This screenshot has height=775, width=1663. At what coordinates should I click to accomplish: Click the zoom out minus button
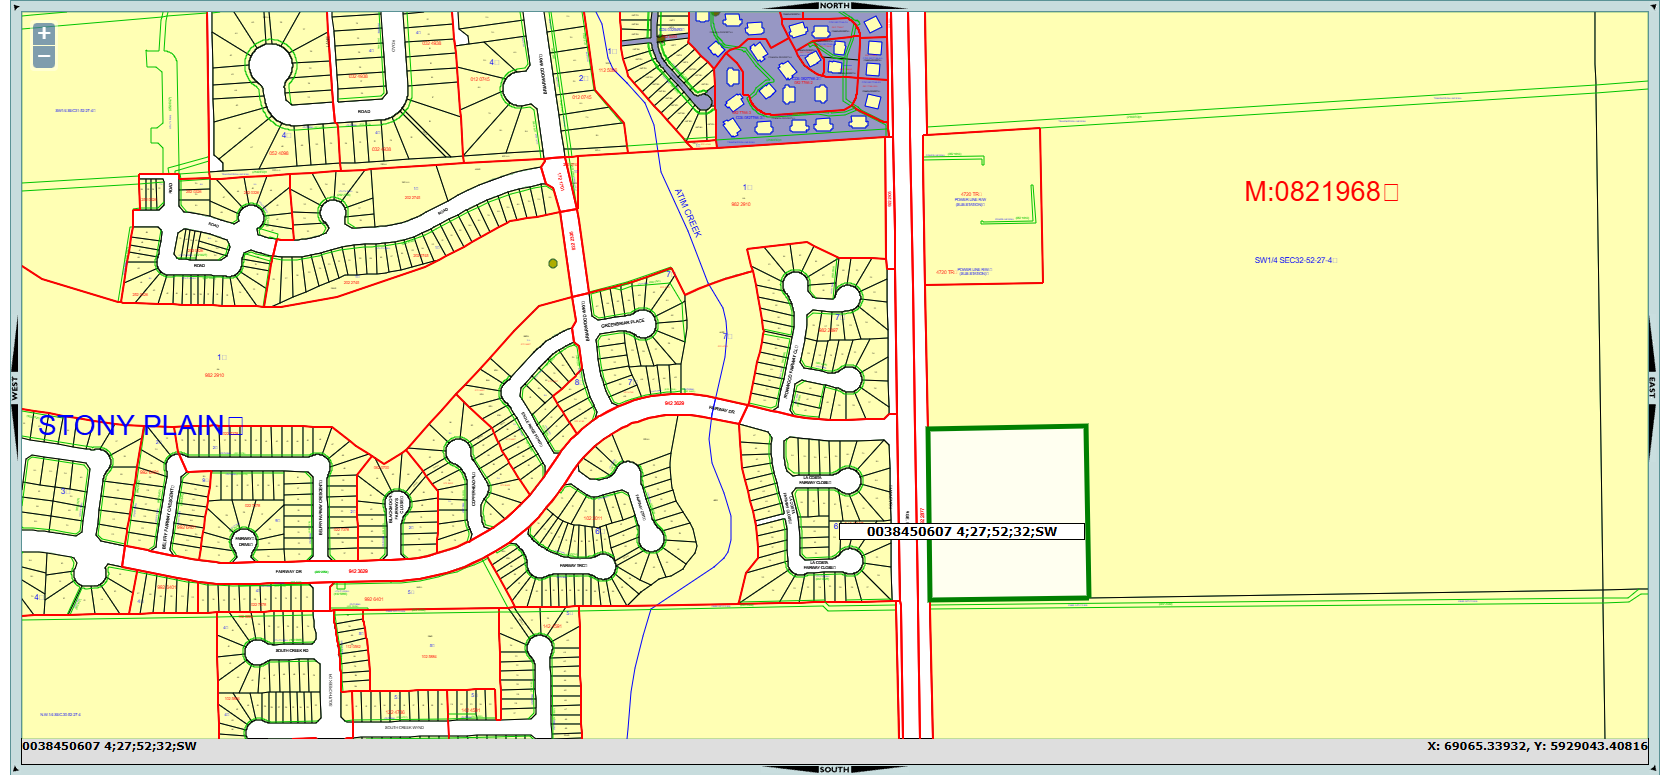44,57
